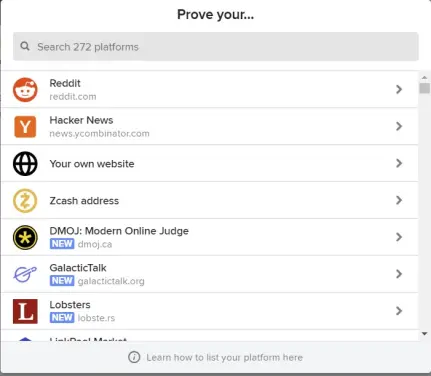431x376 pixels.
Task: Expand the Hacker News row chevron
Action: click(x=399, y=126)
